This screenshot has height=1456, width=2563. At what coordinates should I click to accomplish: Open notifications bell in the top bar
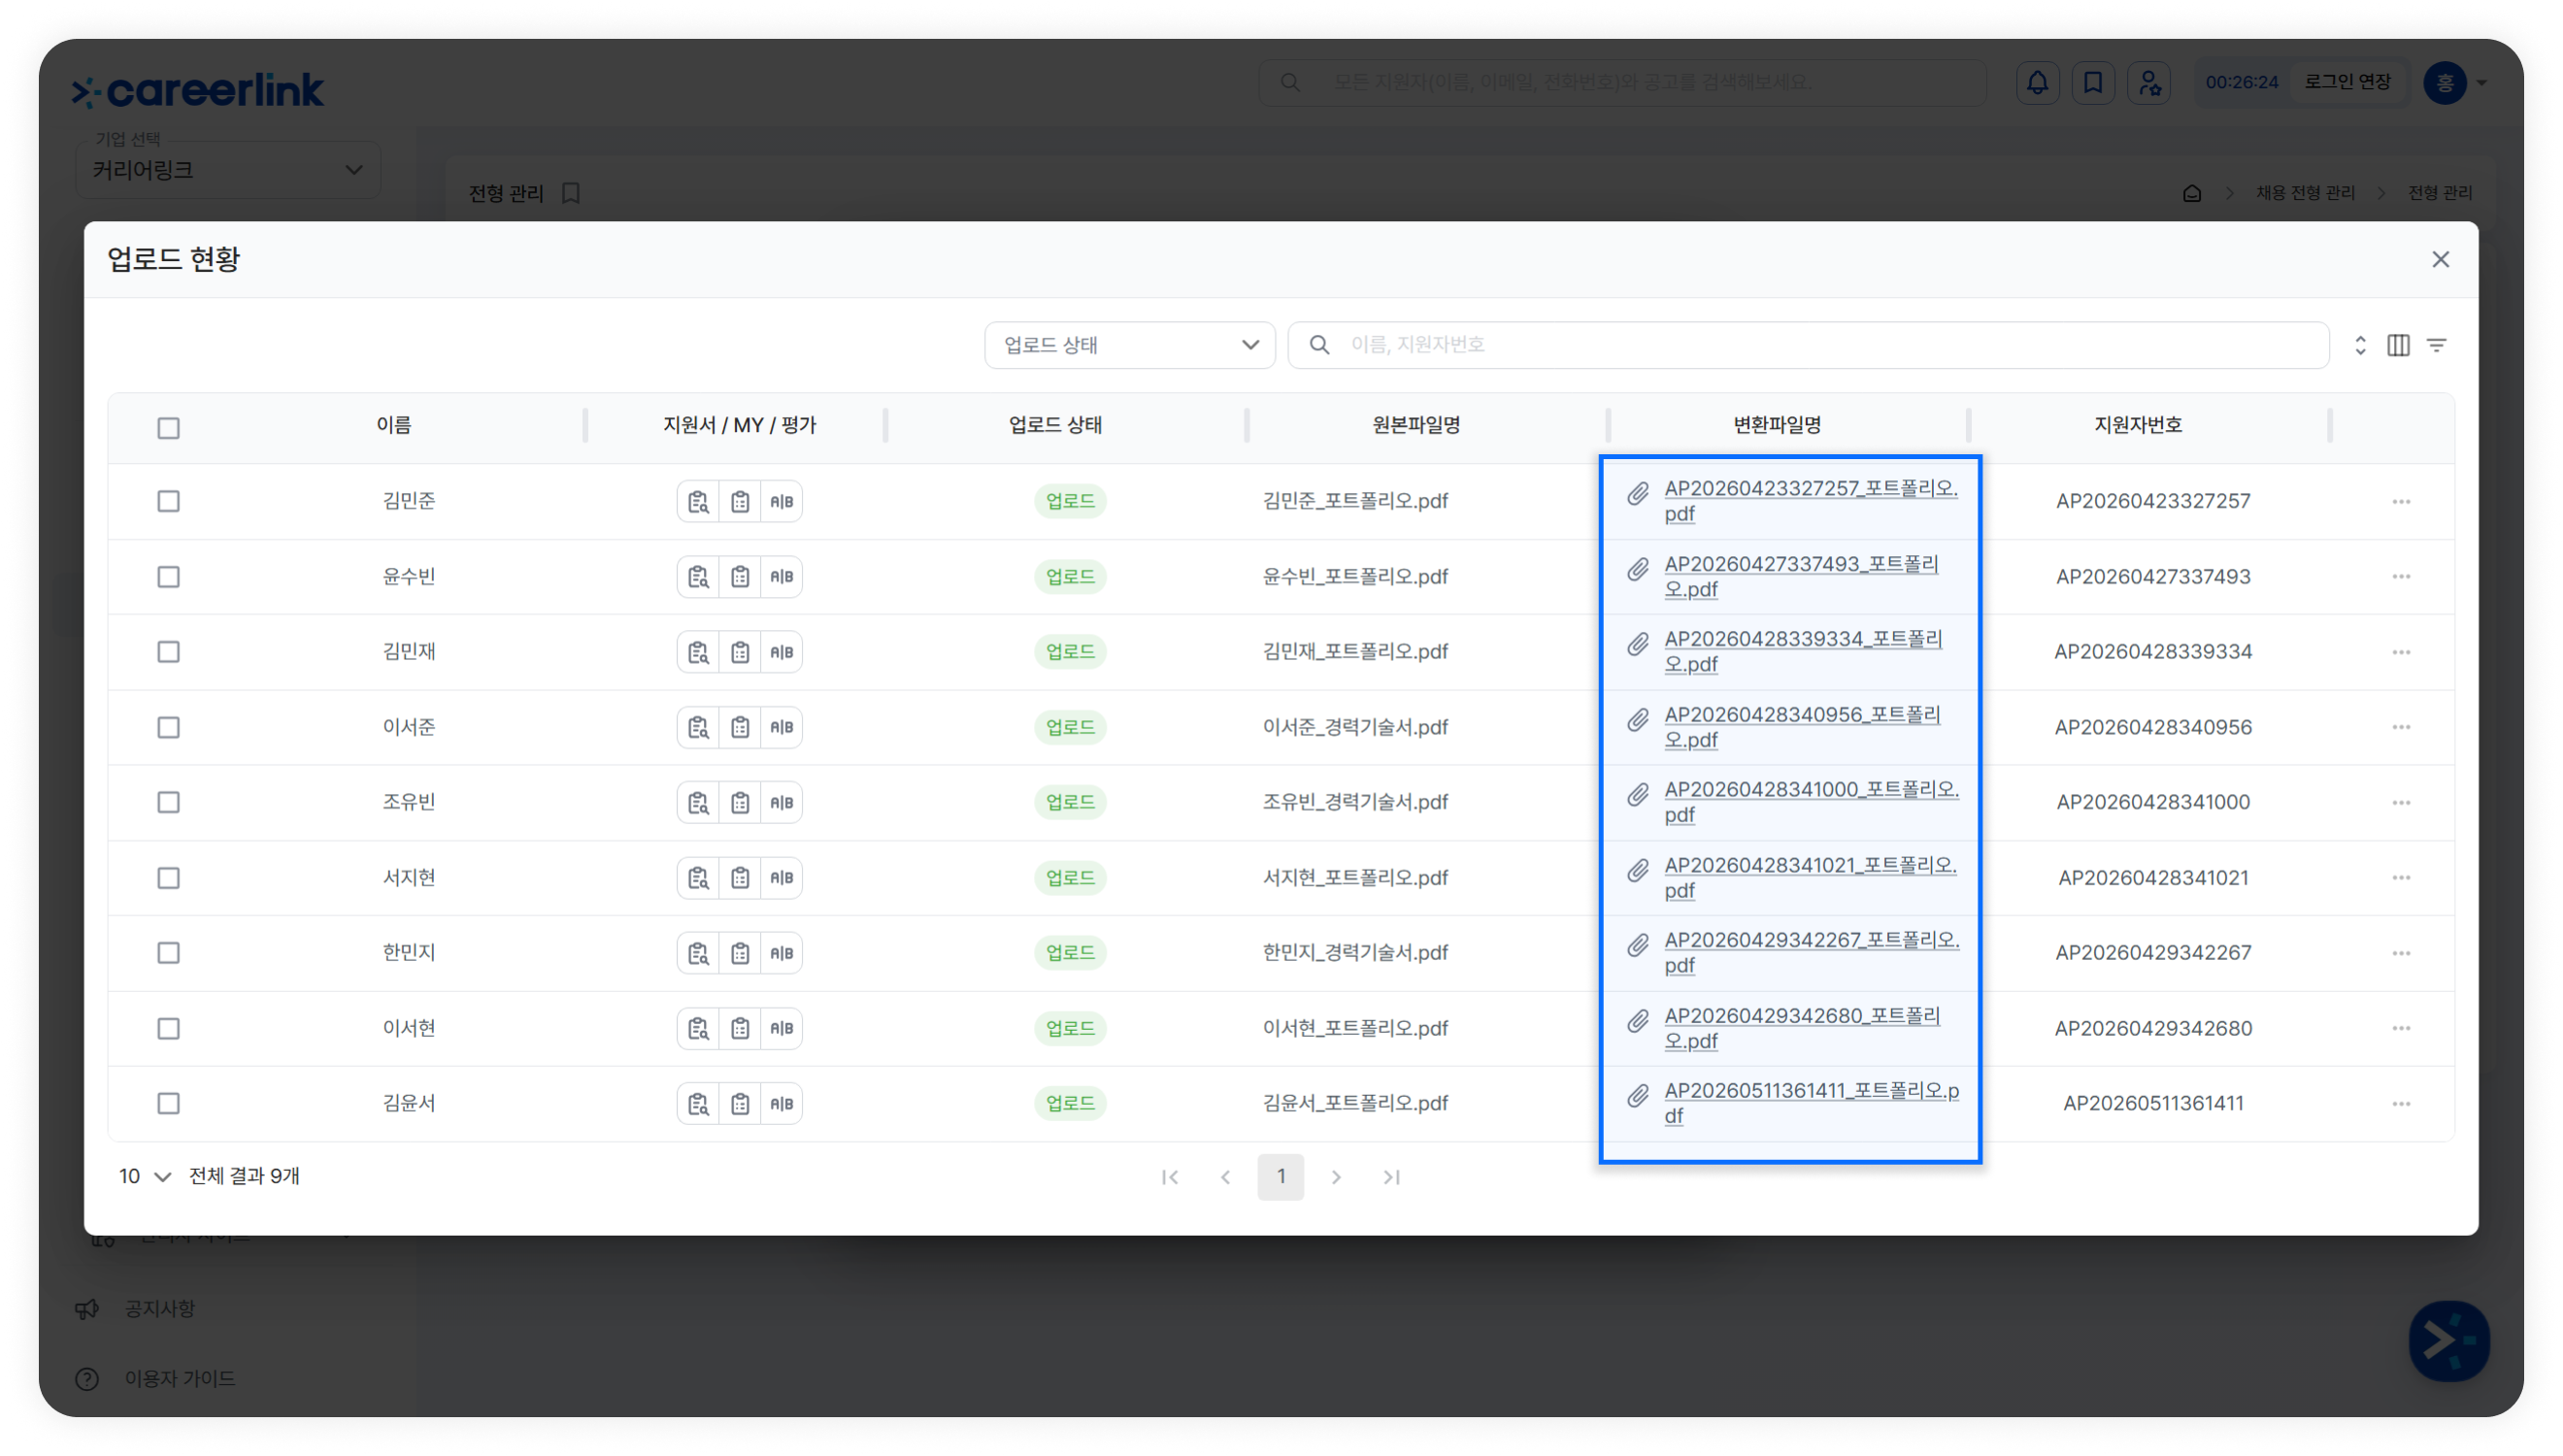[x=2037, y=82]
